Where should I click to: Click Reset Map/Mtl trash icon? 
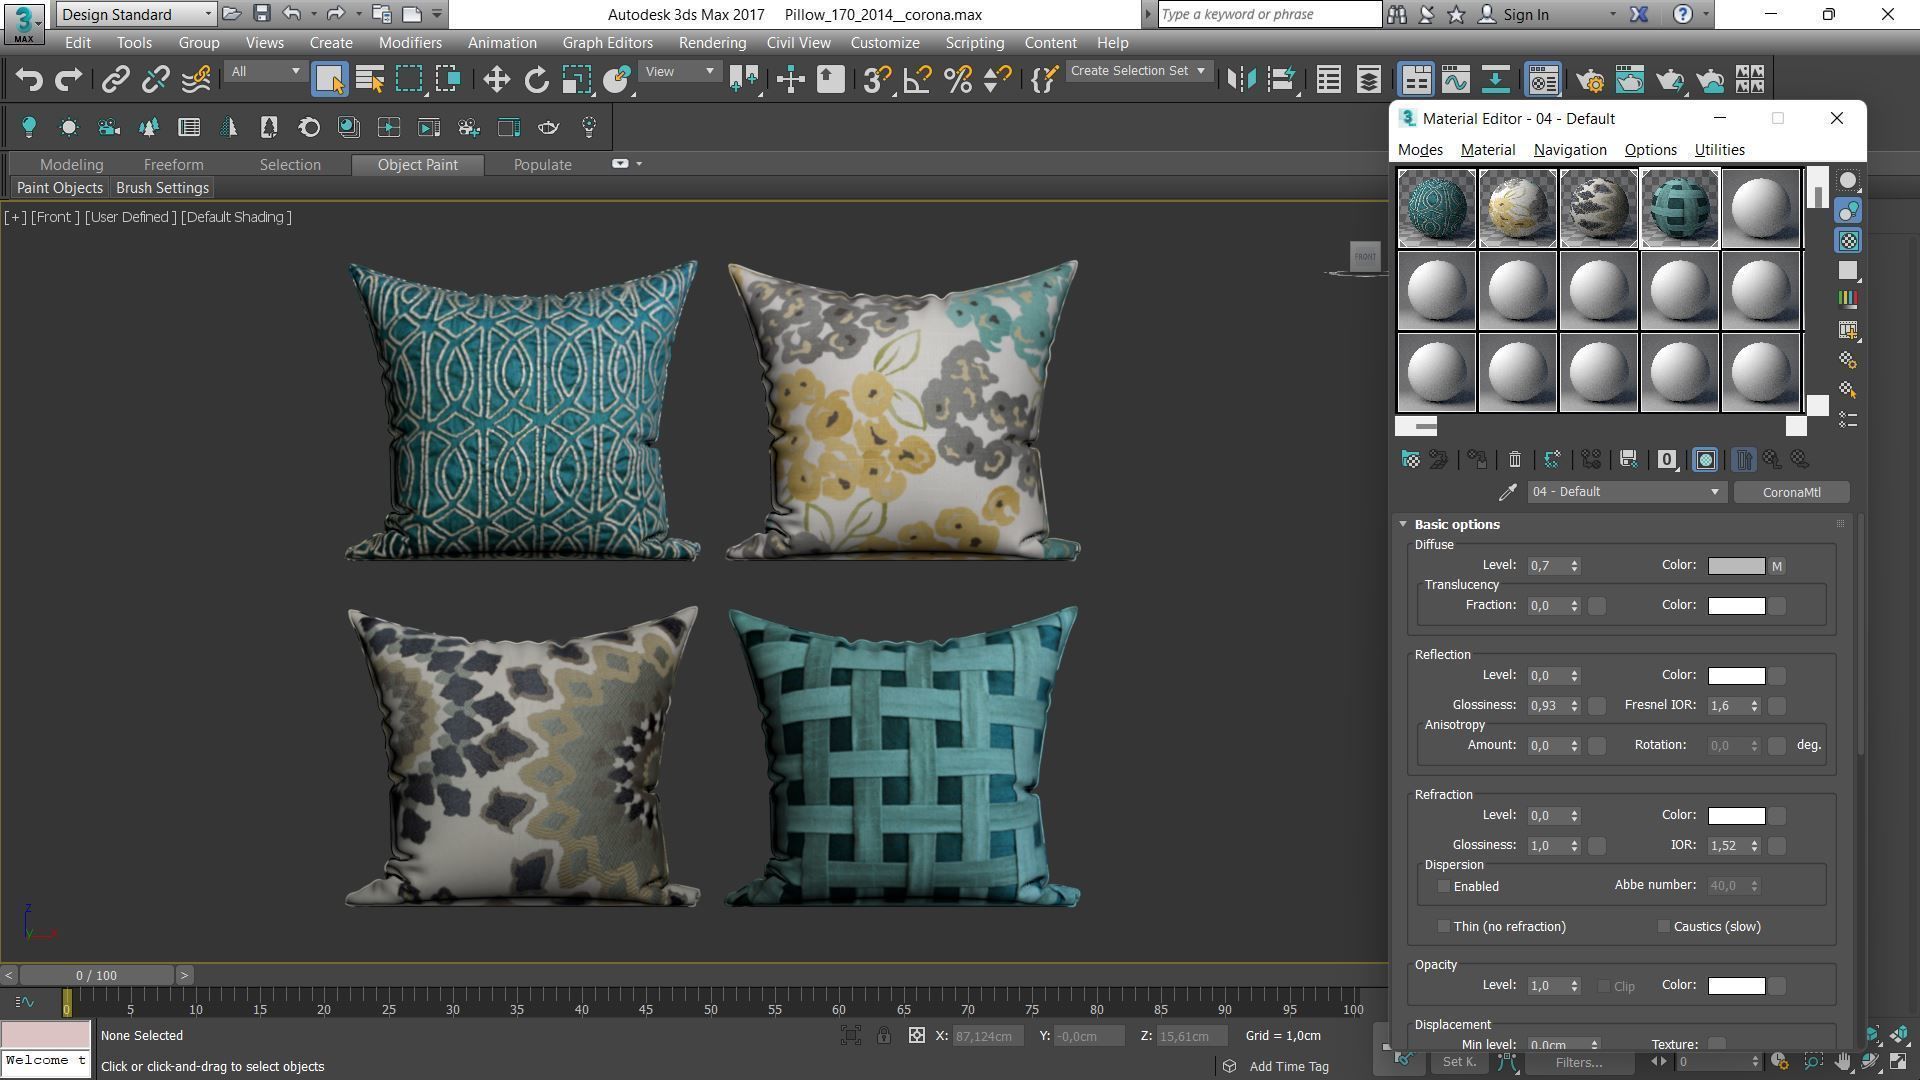pos(1514,460)
